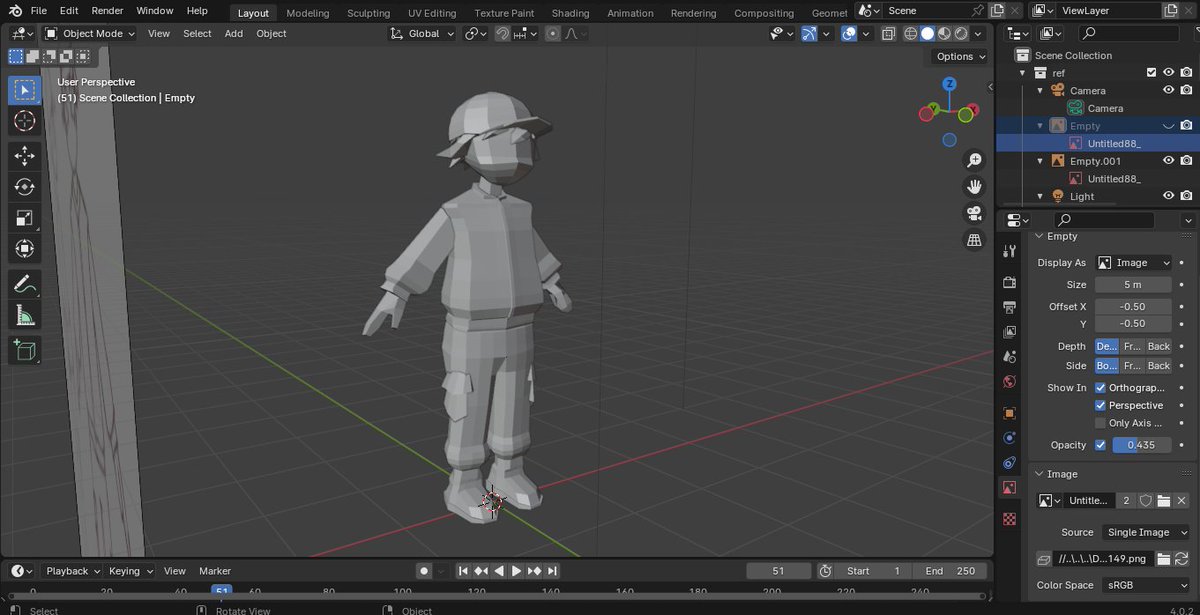
Task: Toggle viewport gizmos visibility
Action: [809, 33]
